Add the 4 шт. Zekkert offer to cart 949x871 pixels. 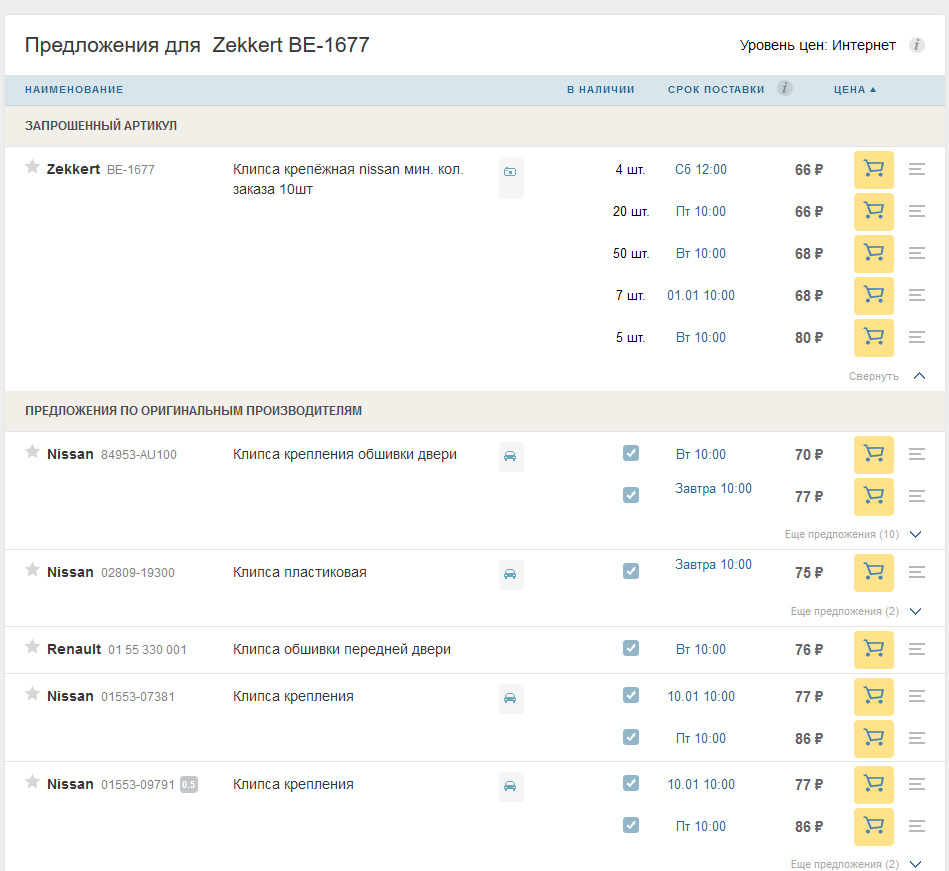[873, 169]
